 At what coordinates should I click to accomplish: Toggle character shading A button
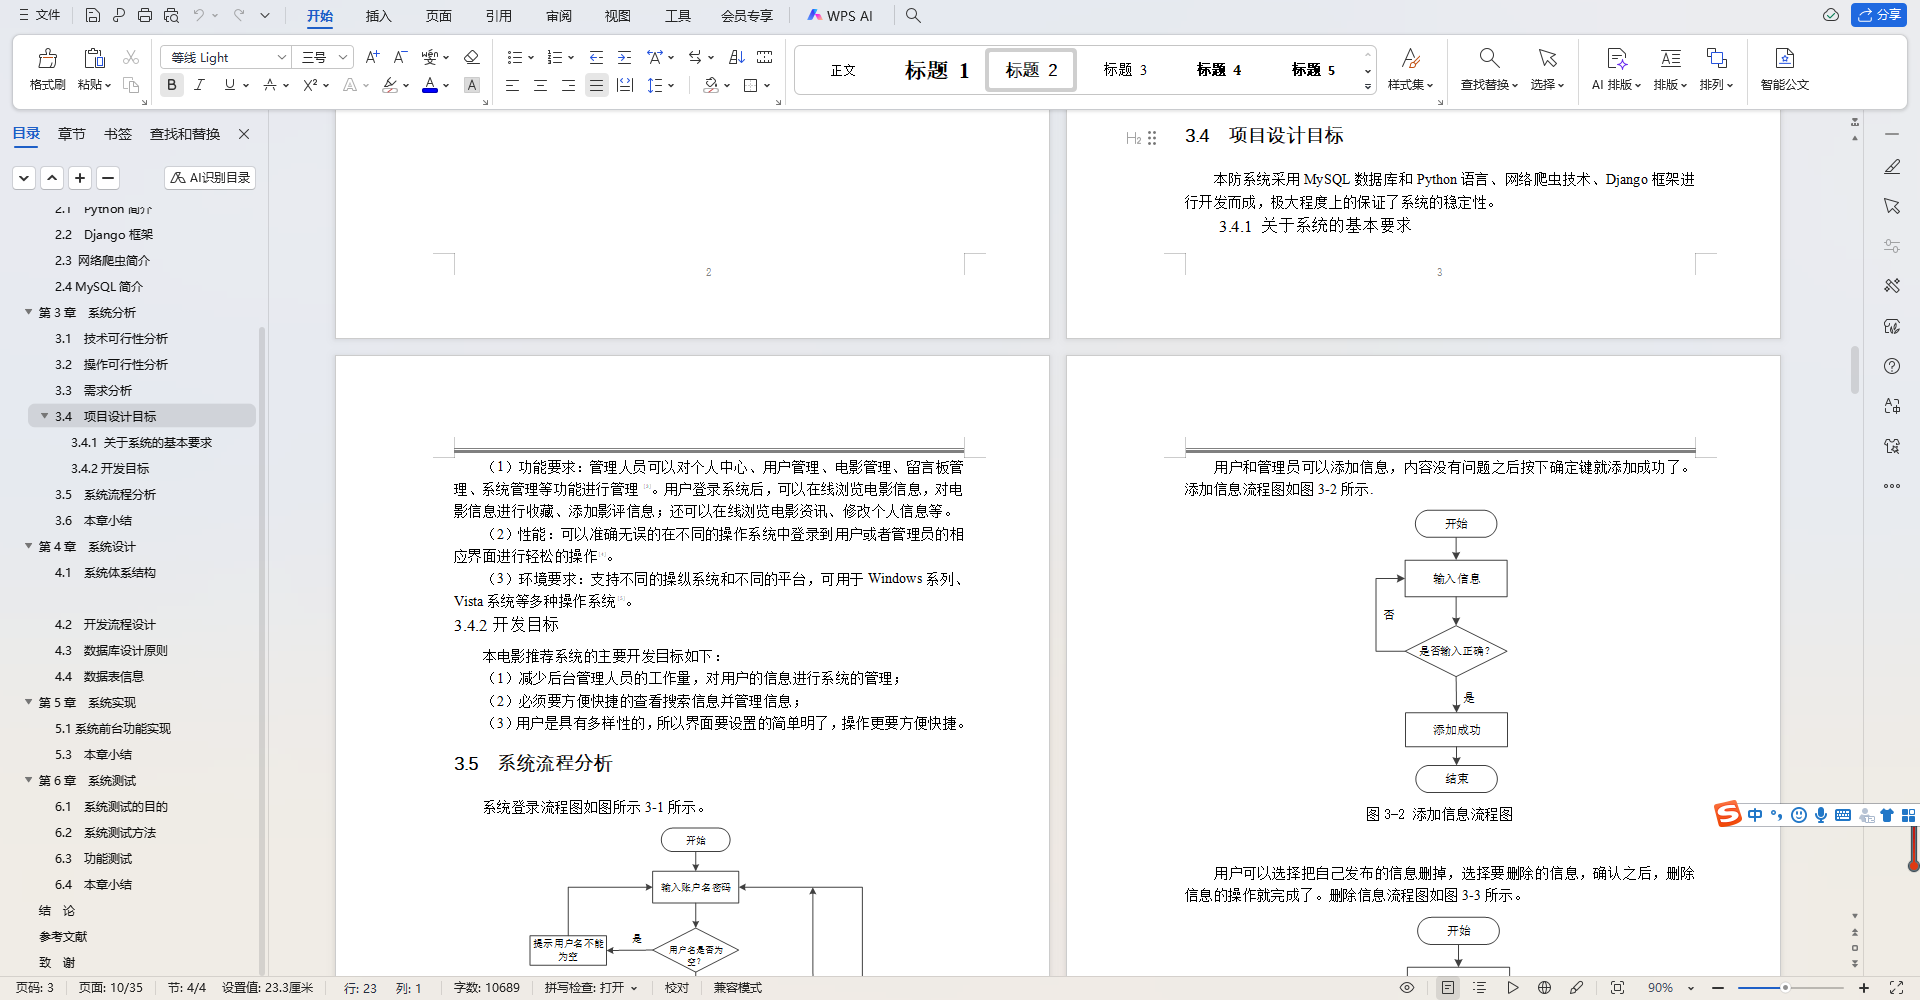(472, 85)
